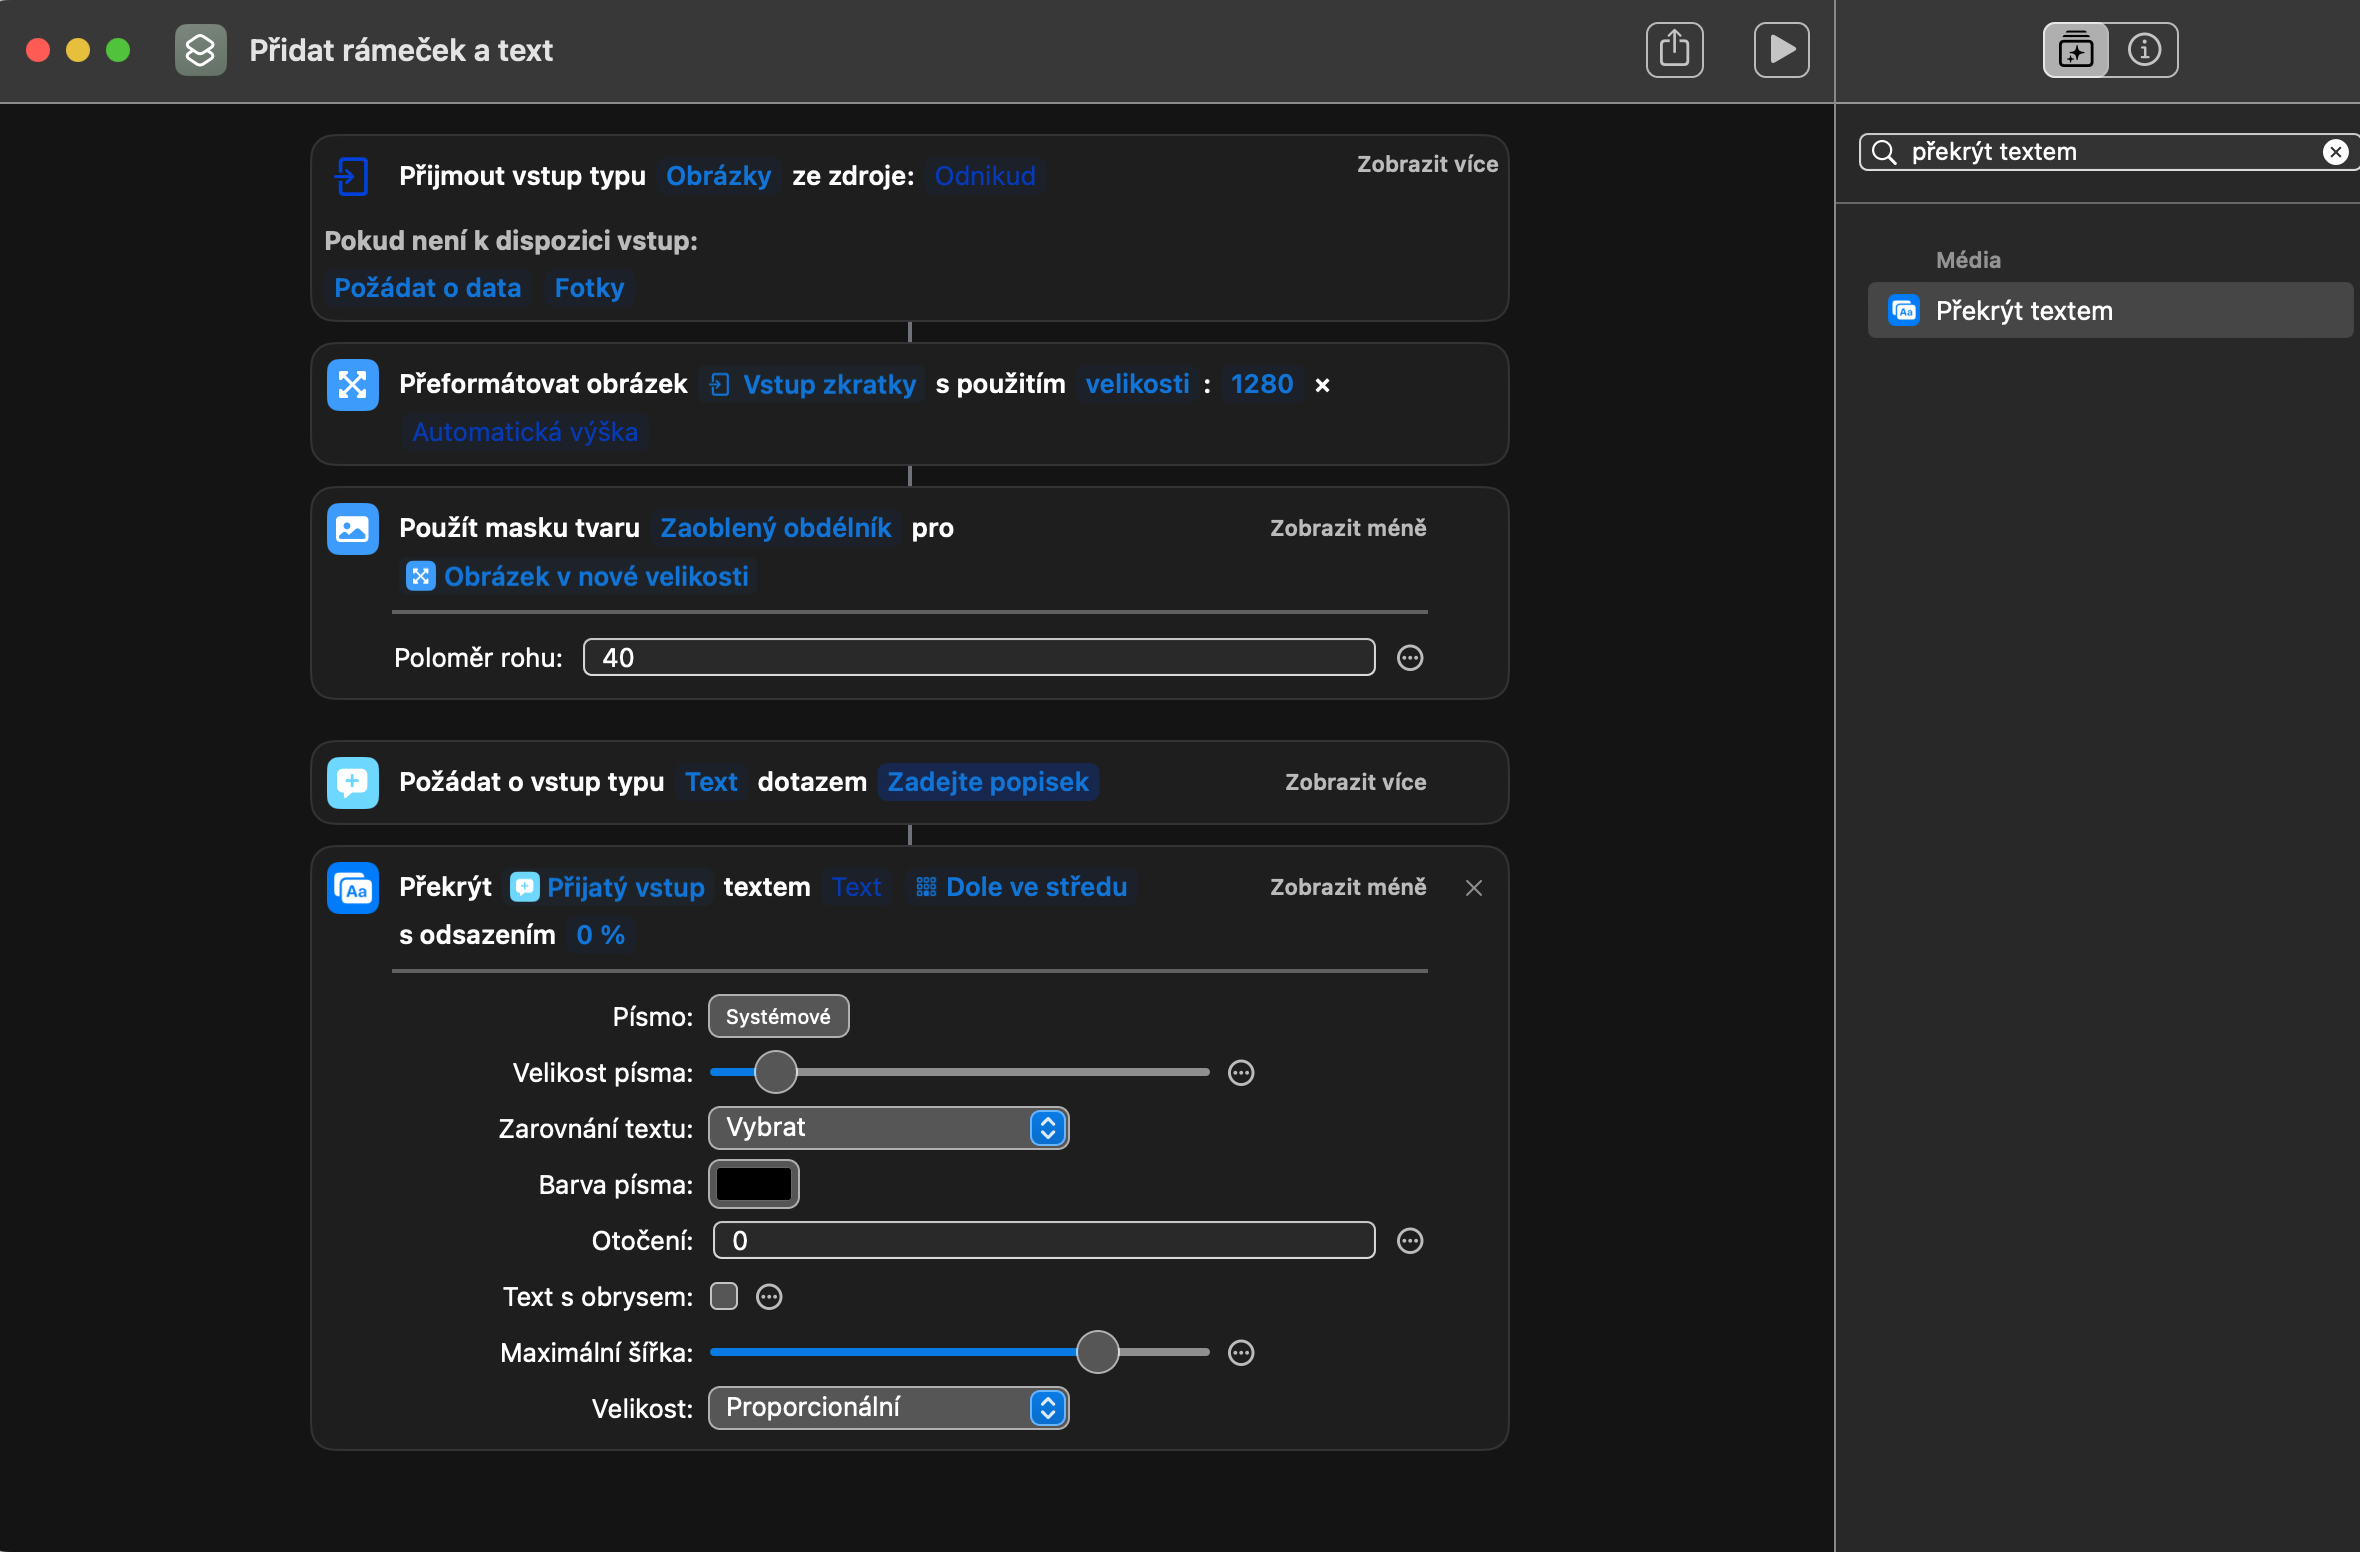Image resolution: width=2360 pixels, height=1552 pixels.
Task: Collapse Překrýt action via Zobrazit méně
Action: click(1347, 887)
